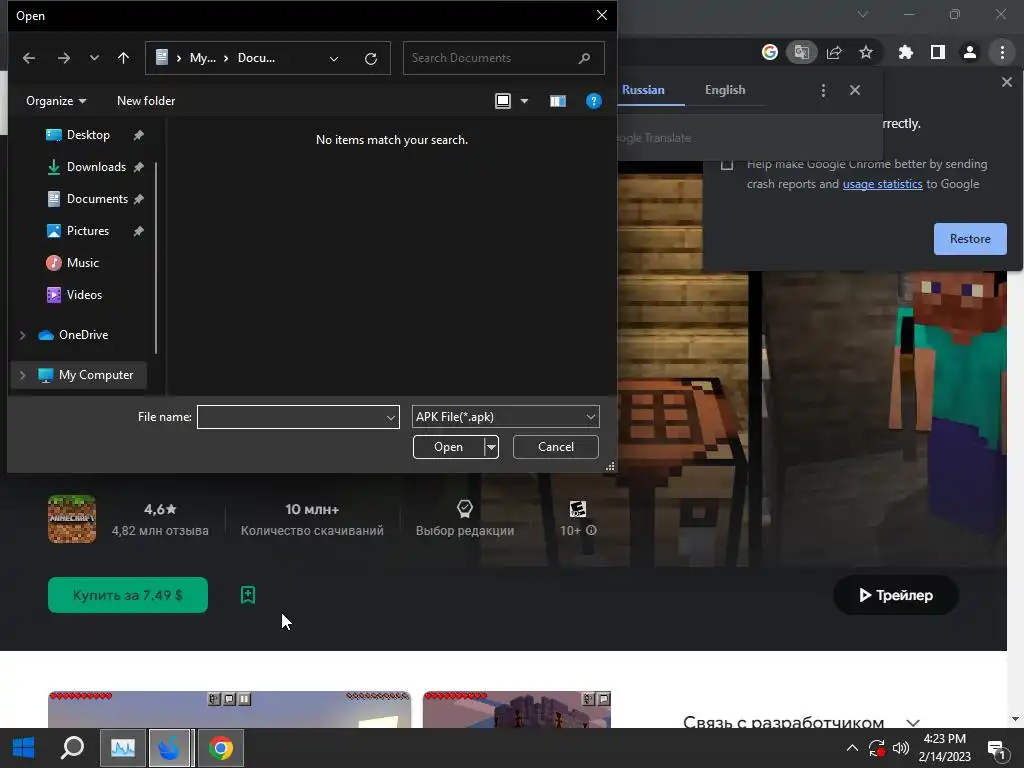This screenshot has width=1024, height=768.
Task: Open the APK File type filter dropdown
Action: tap(505, 417)
